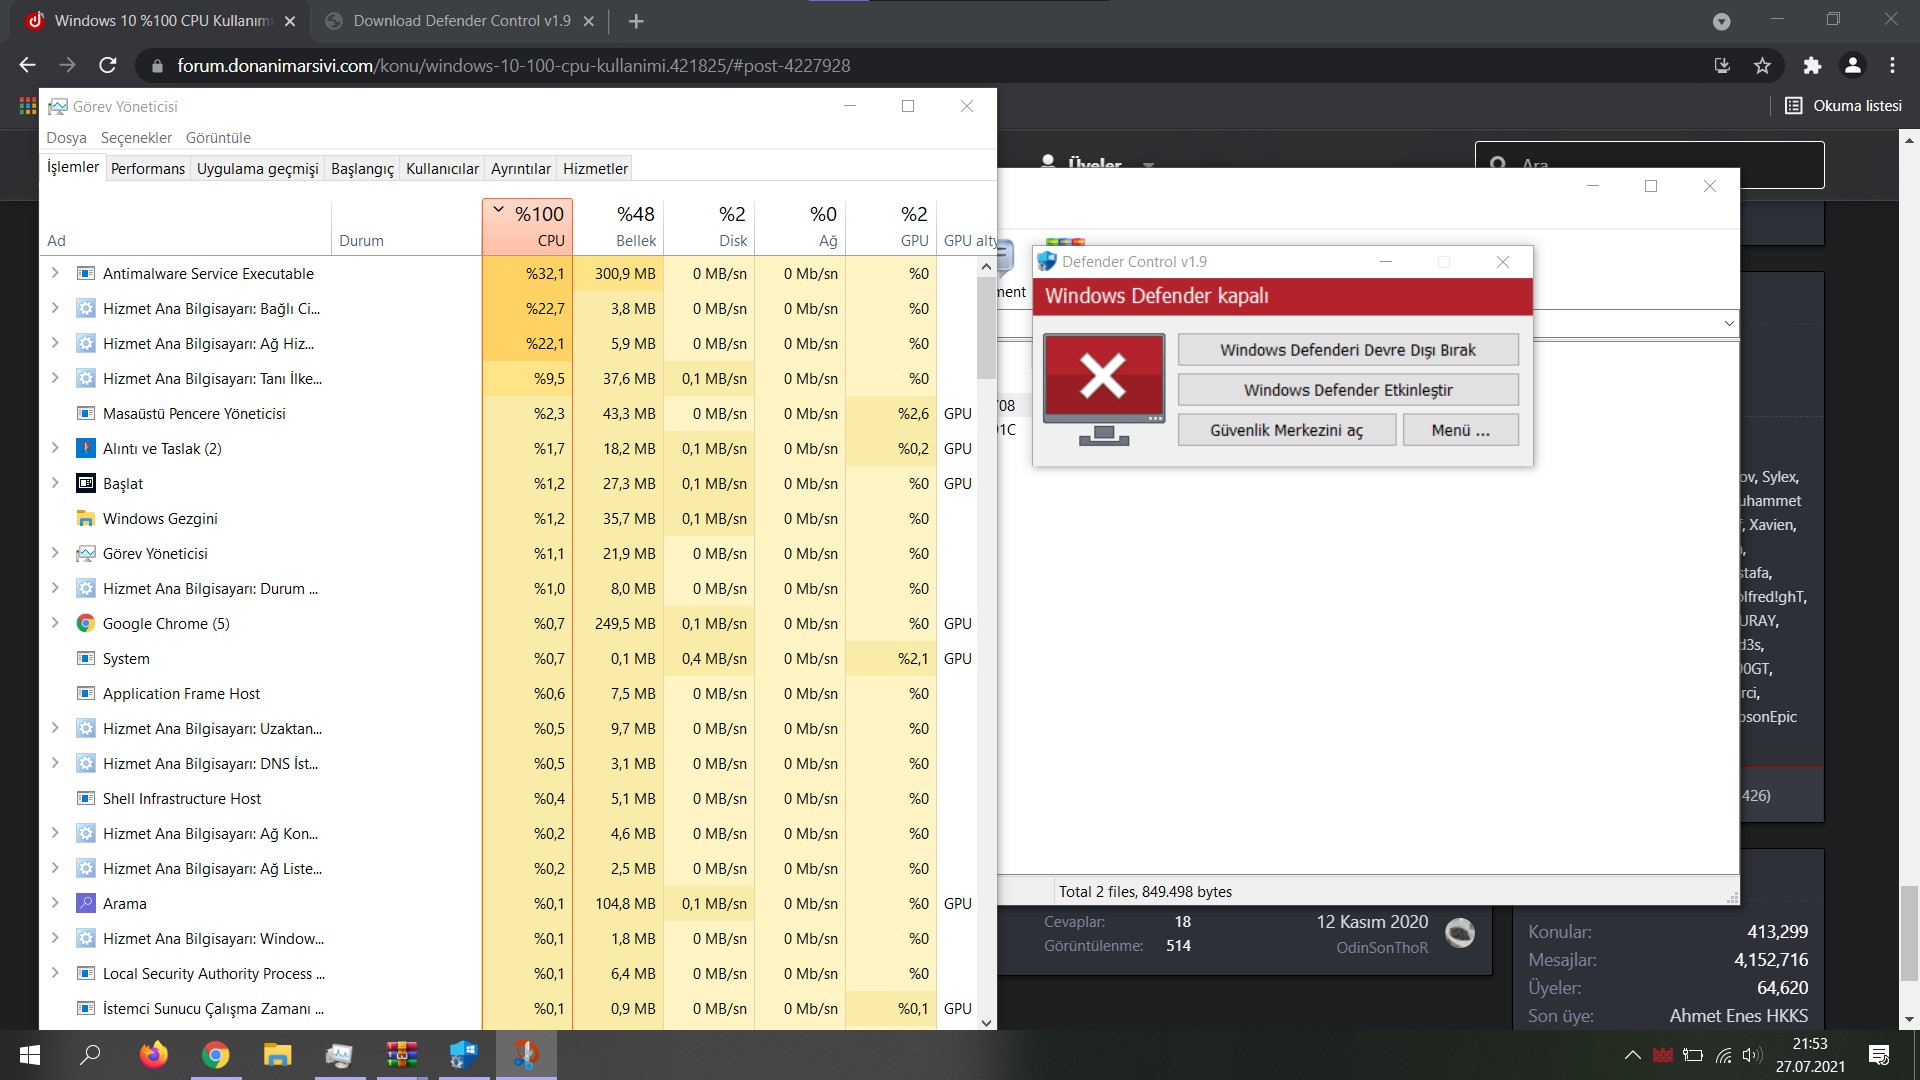Image resolution: width=1920 pixels, height=1080 pixels.
Task: Go back in Chrome history
Action: [27, 66]
